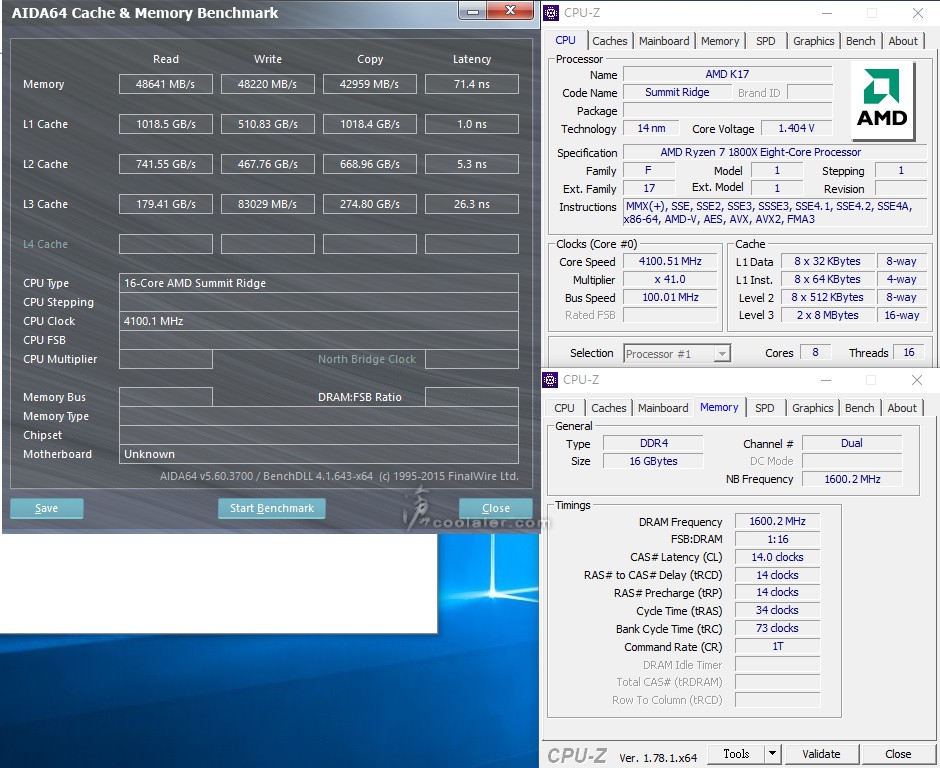Viewport: 940px width, 768px height.
Task: Click the Close button at the bottom of CPU-Z
Action: click(x=898, y=754)
